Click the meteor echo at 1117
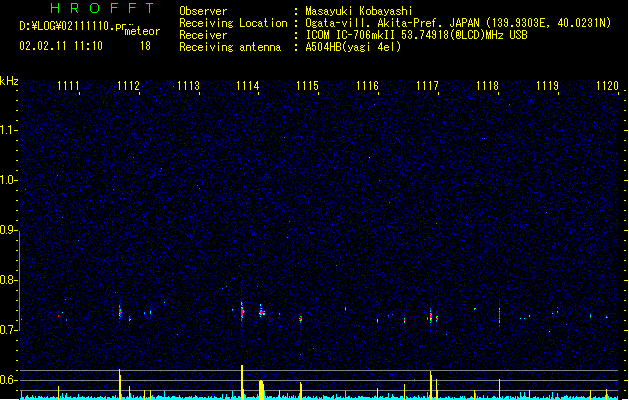 click(x=431, y=317)
